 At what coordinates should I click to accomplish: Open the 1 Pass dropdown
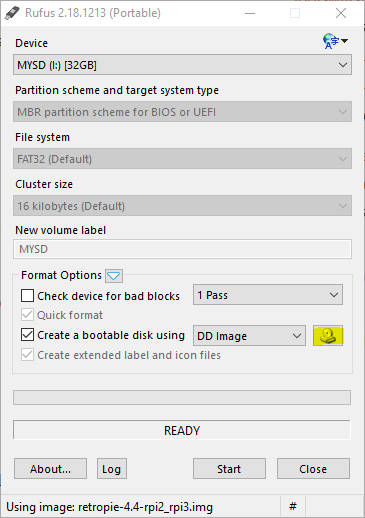268,295
